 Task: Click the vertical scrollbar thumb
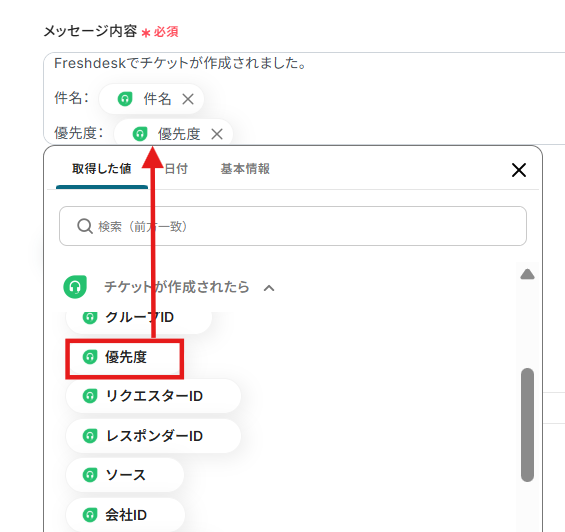point(528,425)
